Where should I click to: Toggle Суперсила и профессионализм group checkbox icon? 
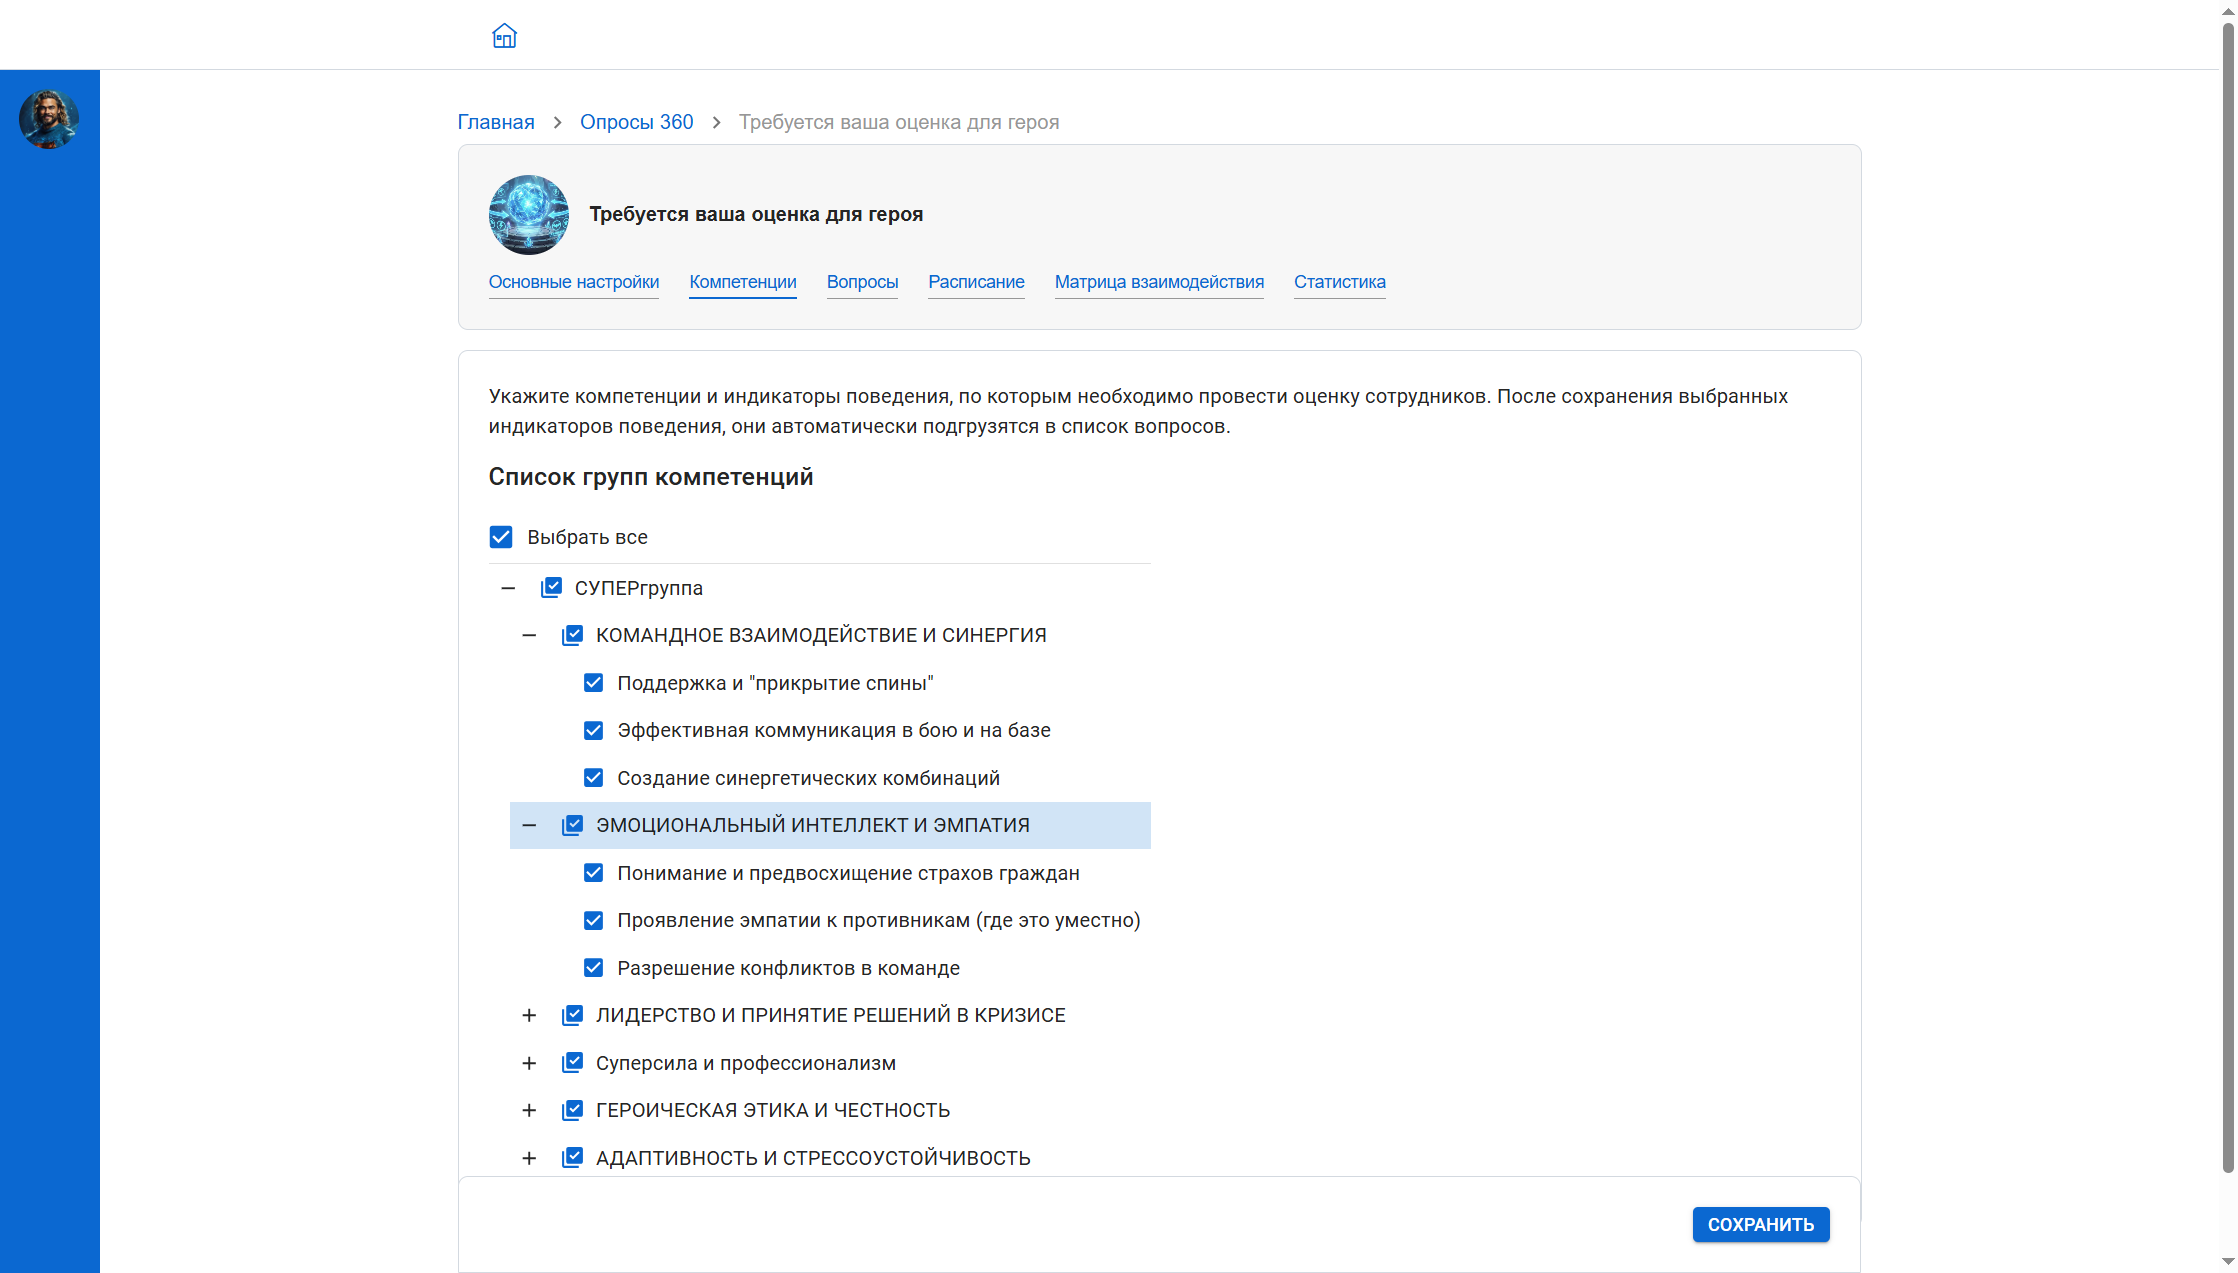click(x=572, y=1063)
